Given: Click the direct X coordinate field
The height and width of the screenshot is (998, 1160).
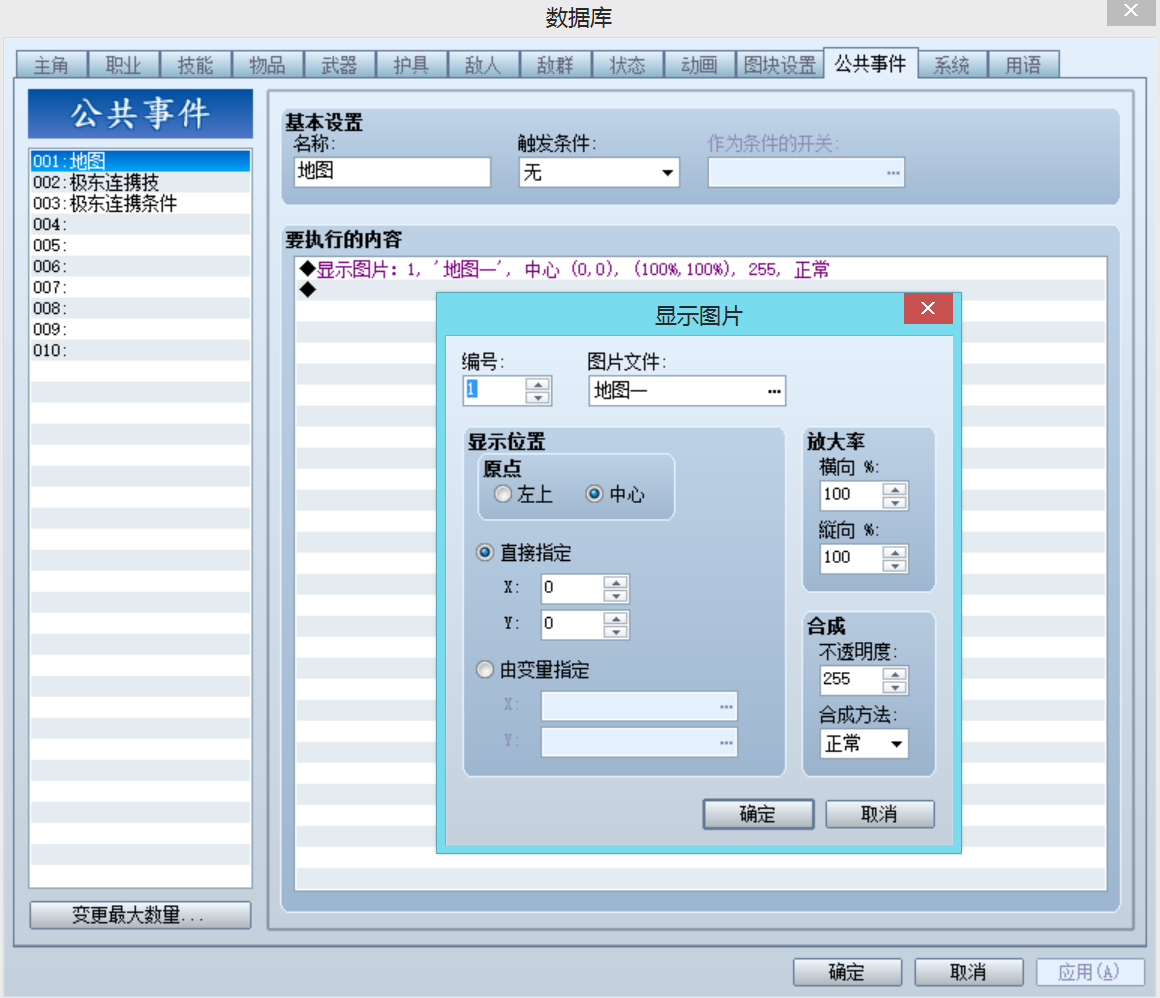Looking at the screenshot, I should (x=572, y=588).
